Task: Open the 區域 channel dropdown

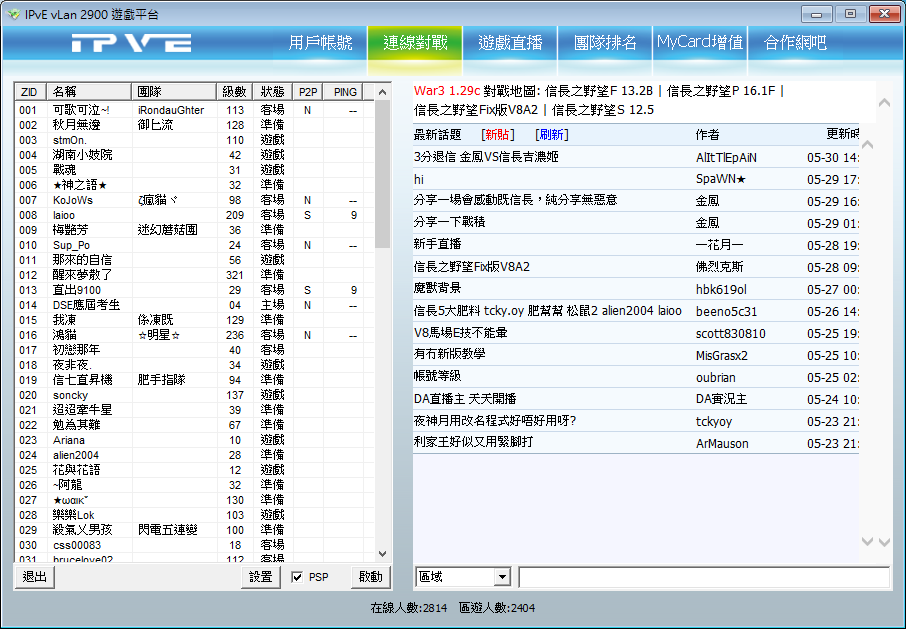Action: tap(464, 577)
